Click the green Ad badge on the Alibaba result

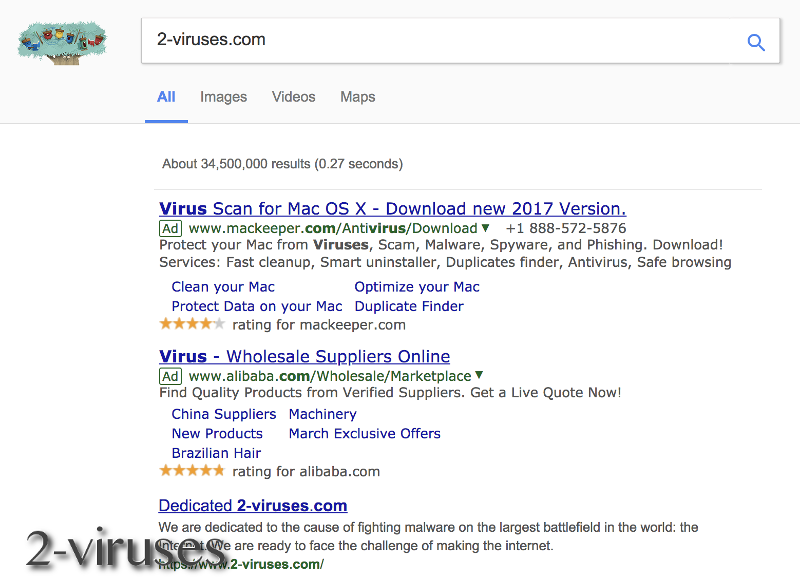pos(170,376)
